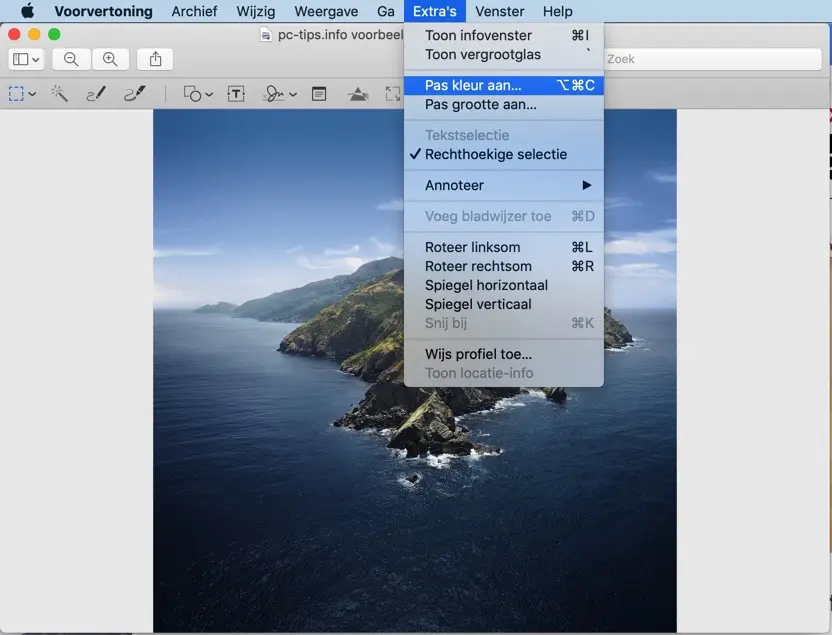Toggle Rechthoekige selectie checkmark item
This screenshot has width=832, height=635.
tap(504, 154)
